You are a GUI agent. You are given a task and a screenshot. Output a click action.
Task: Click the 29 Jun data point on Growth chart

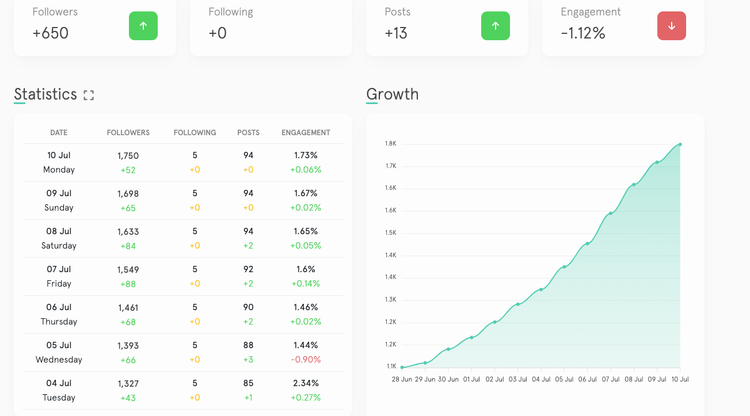[x=425, y=362]
